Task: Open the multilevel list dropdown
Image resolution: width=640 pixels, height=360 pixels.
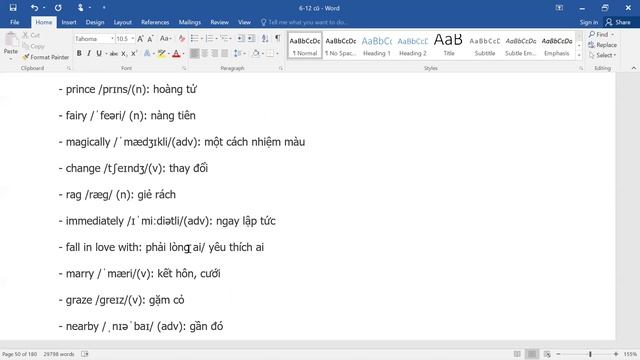Action: [231, 39]
